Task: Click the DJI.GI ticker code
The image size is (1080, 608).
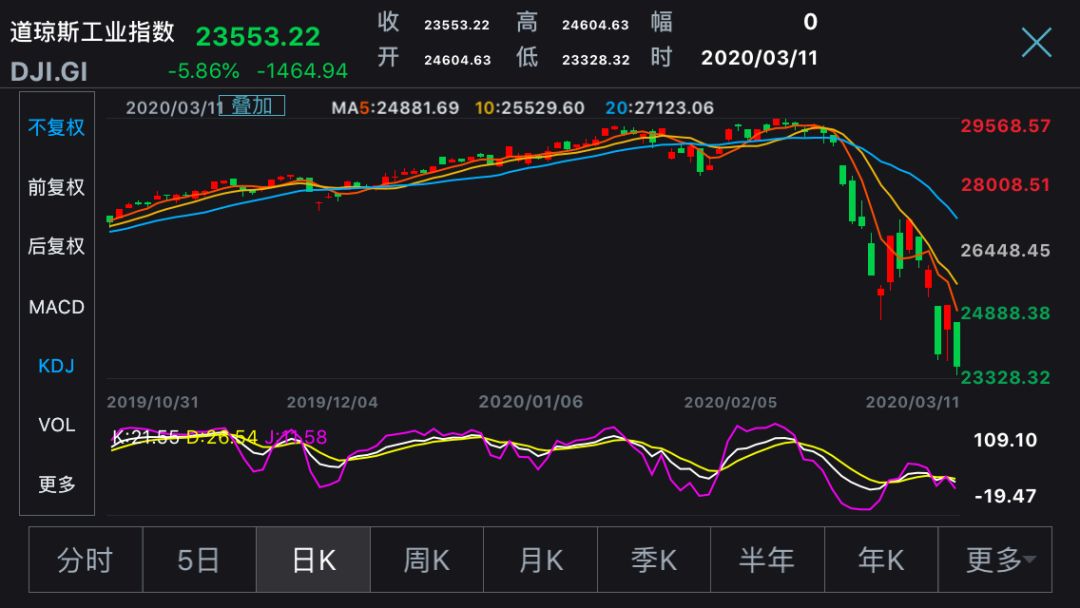Action: tap(49, 72)
